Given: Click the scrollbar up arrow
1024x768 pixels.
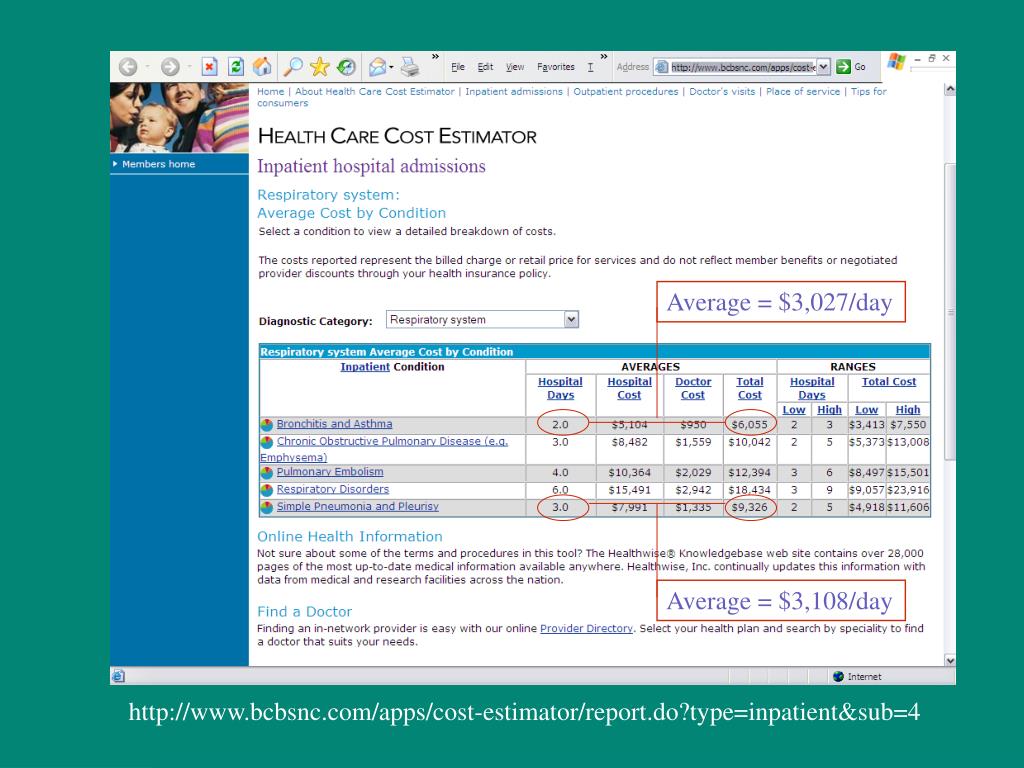Looking at the screenshot, I should click(950, 89).
